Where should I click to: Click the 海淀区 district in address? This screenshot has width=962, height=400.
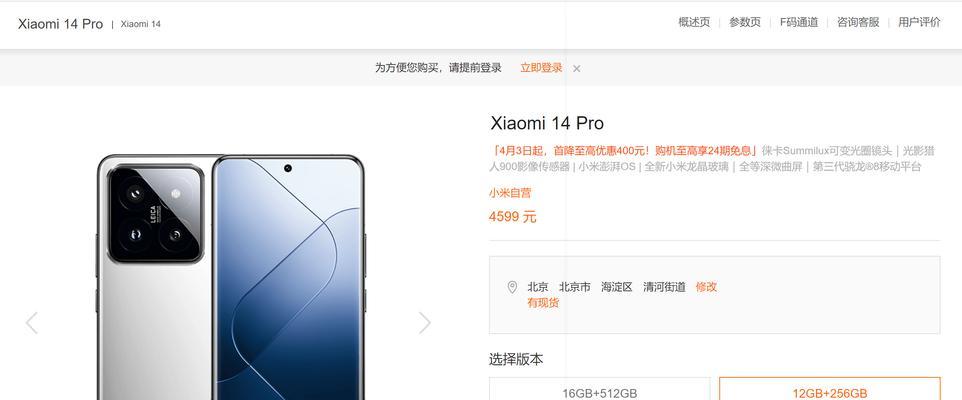tap(617, 287)
